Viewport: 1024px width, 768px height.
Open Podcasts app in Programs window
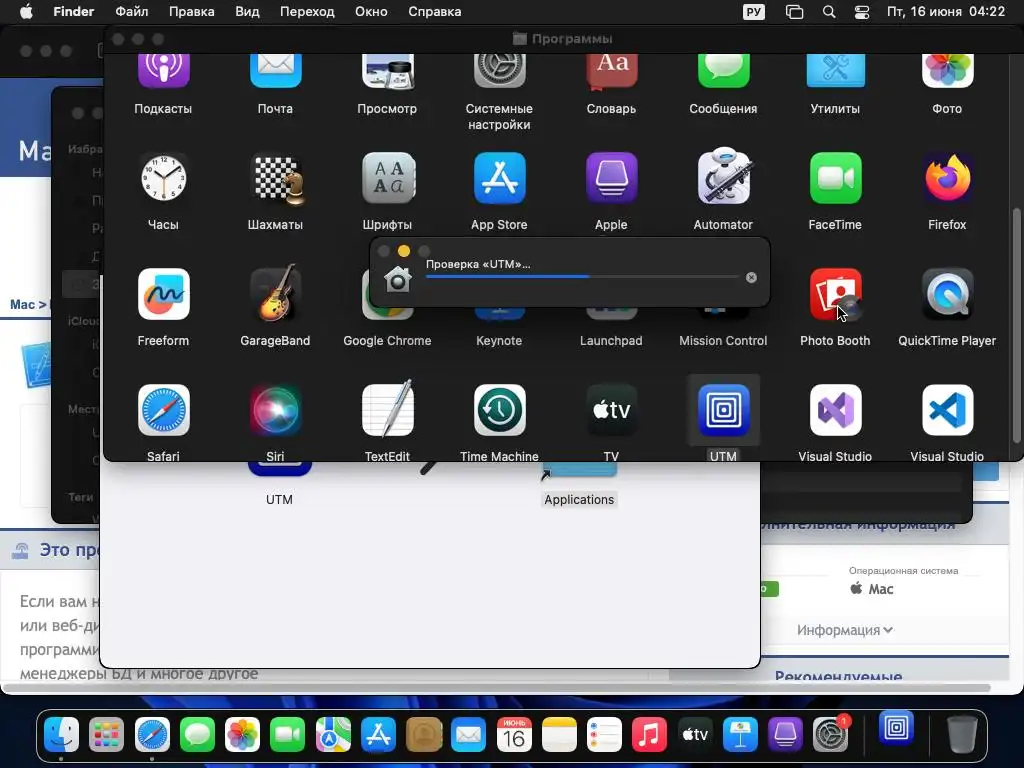[x=163, y=69]
